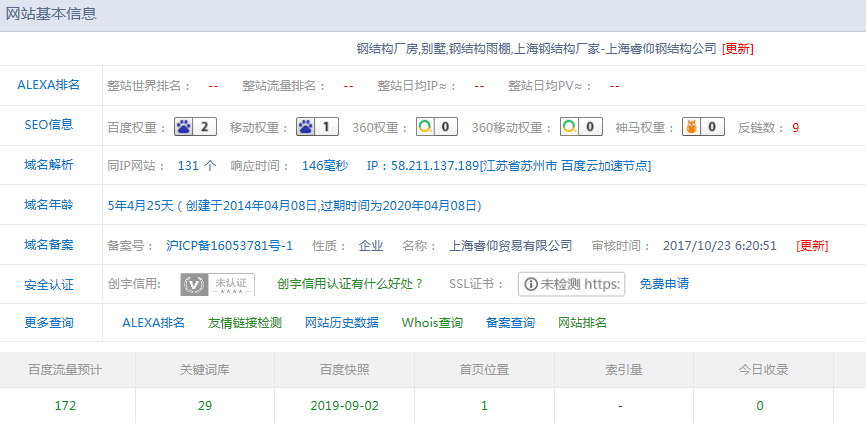Screen dimensions: 866x423
Task: Click the 关键词库 column header
Action: pyautogui.click(x=205, y=370)
